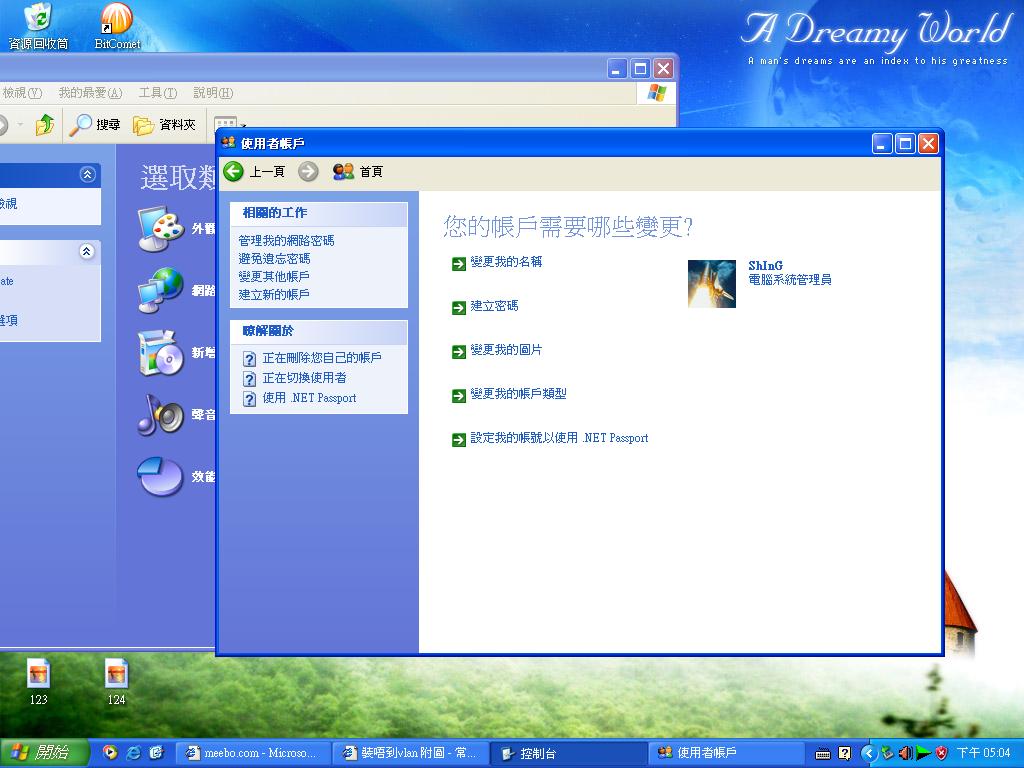Click 搜尋 search button in Control Panel toolbar

coord(95,124)
